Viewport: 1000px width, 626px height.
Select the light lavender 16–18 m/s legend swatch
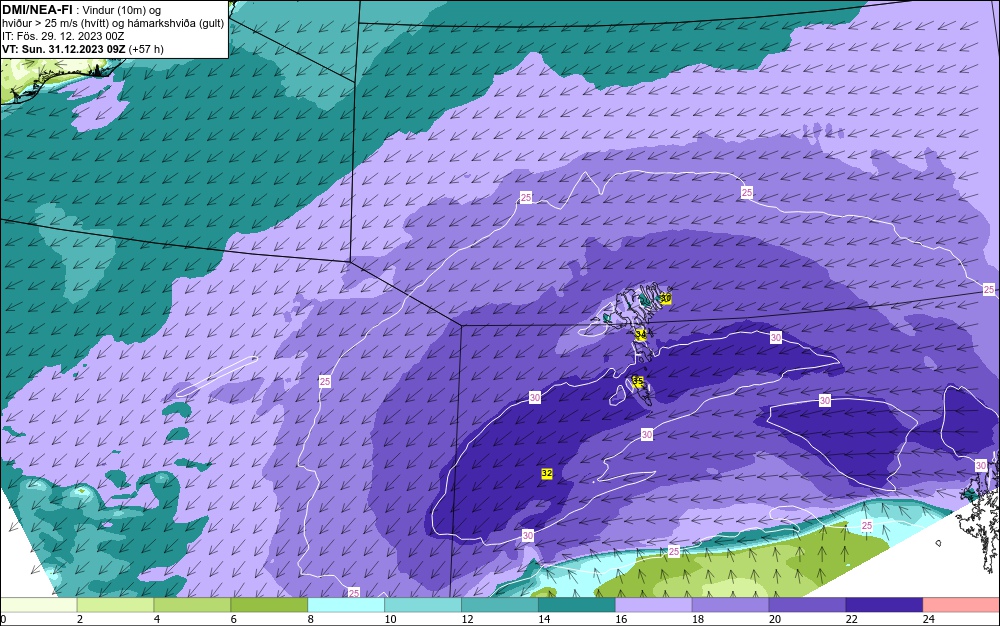click(654, 605)
